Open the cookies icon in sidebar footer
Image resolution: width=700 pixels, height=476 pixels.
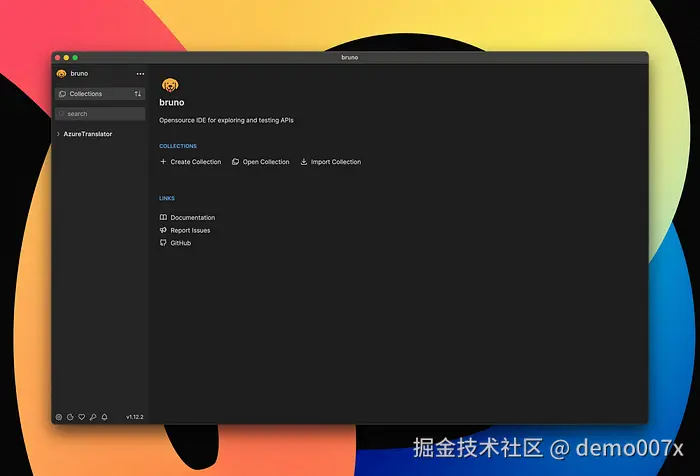[70, 417]
